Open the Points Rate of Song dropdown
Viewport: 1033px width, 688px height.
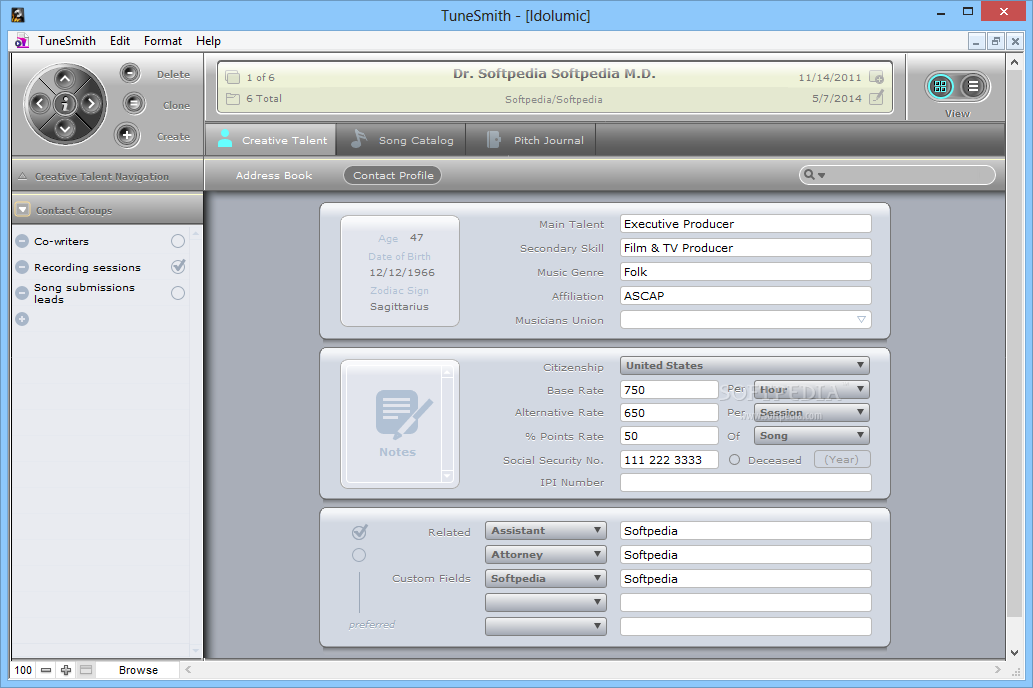[812, 436]
